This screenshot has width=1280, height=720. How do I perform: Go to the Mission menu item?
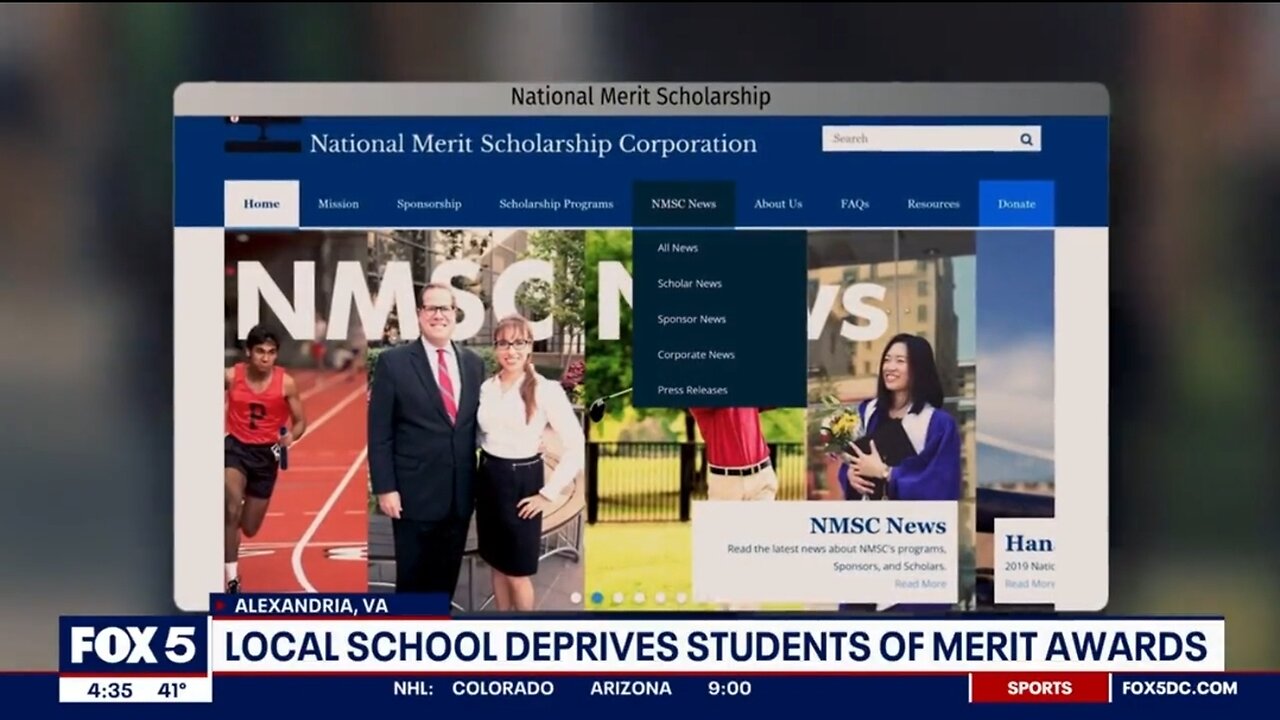(x=338, y=204)
